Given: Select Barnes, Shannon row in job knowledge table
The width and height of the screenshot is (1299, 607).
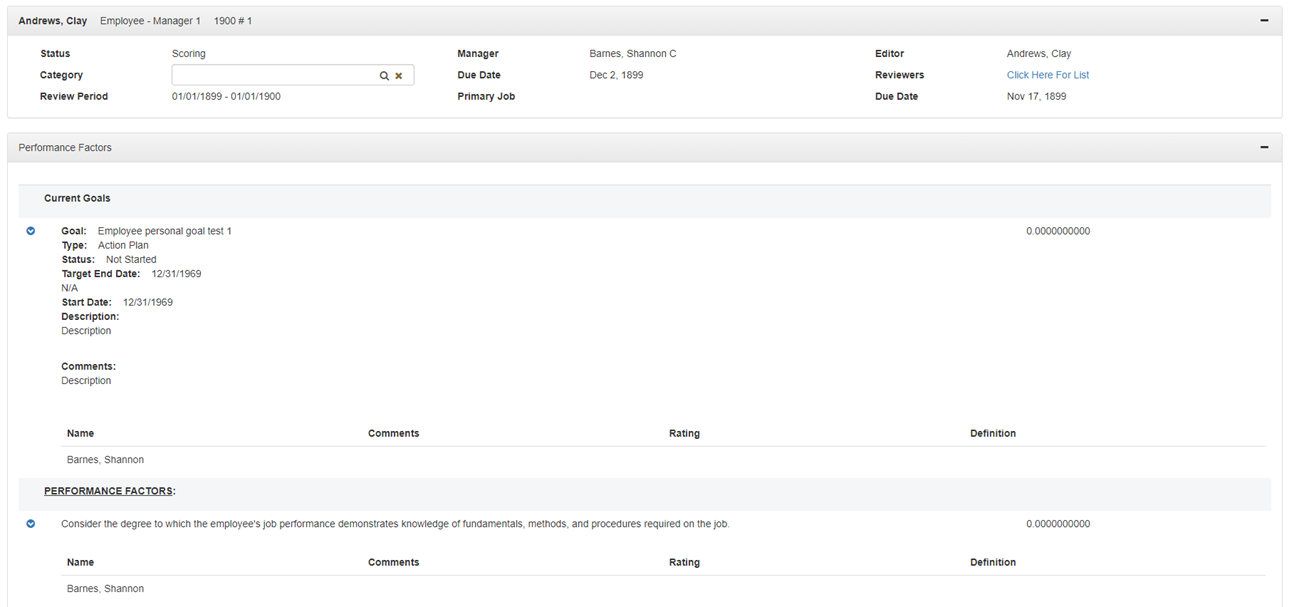Looking at the screenshot, I should tap(105, 589).
